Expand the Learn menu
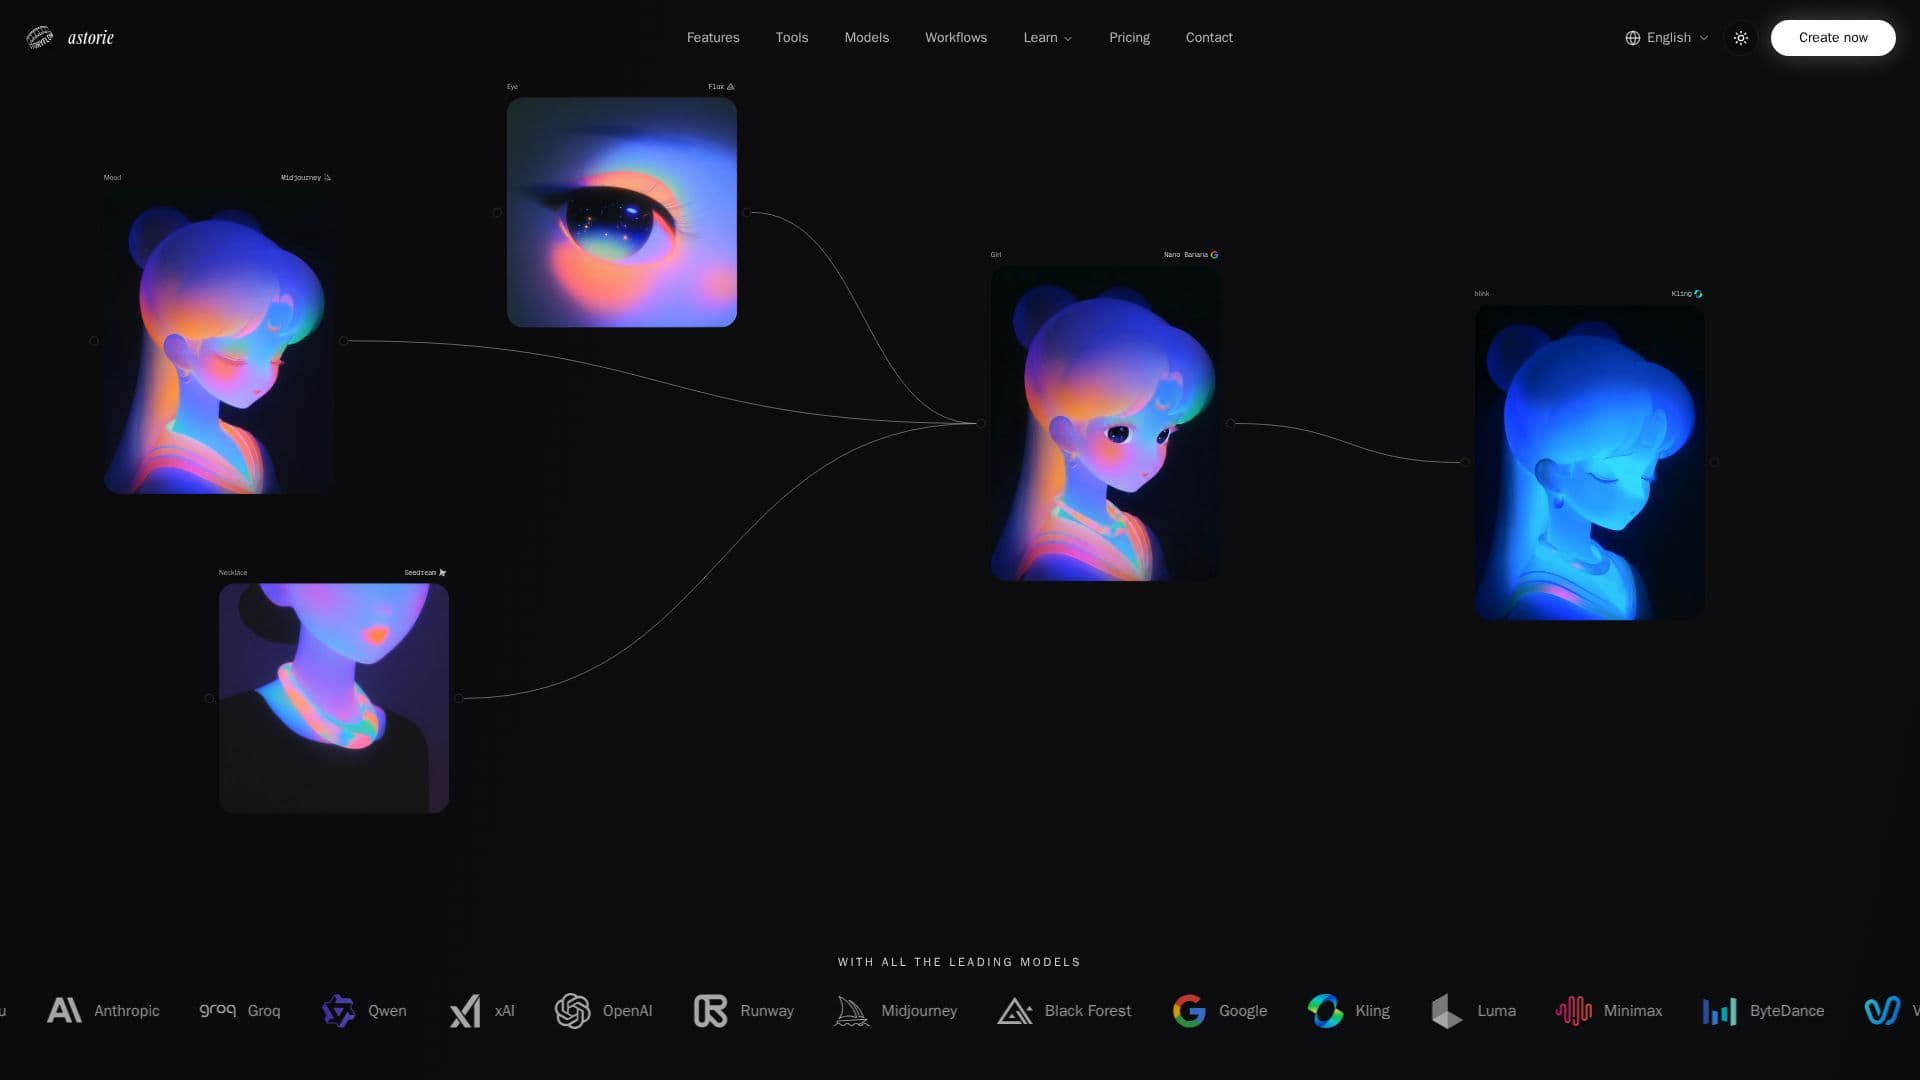1920x1080 pixels. point(1047,38)
